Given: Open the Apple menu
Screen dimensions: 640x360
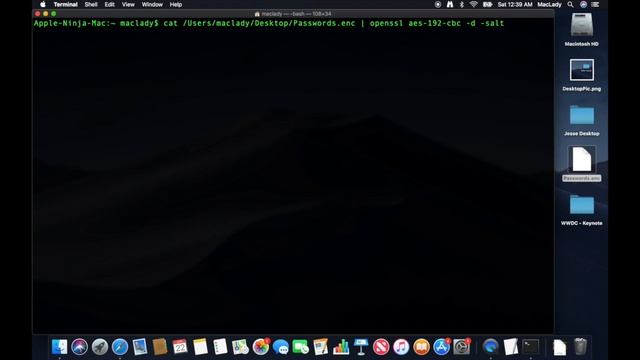Looking at the screenshot, I should [43, 4].
